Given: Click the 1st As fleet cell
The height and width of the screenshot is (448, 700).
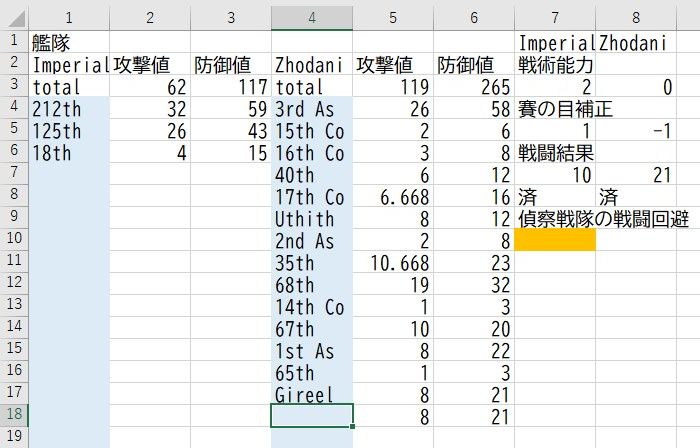Looking at the screenshot, I should pos(312,349).
